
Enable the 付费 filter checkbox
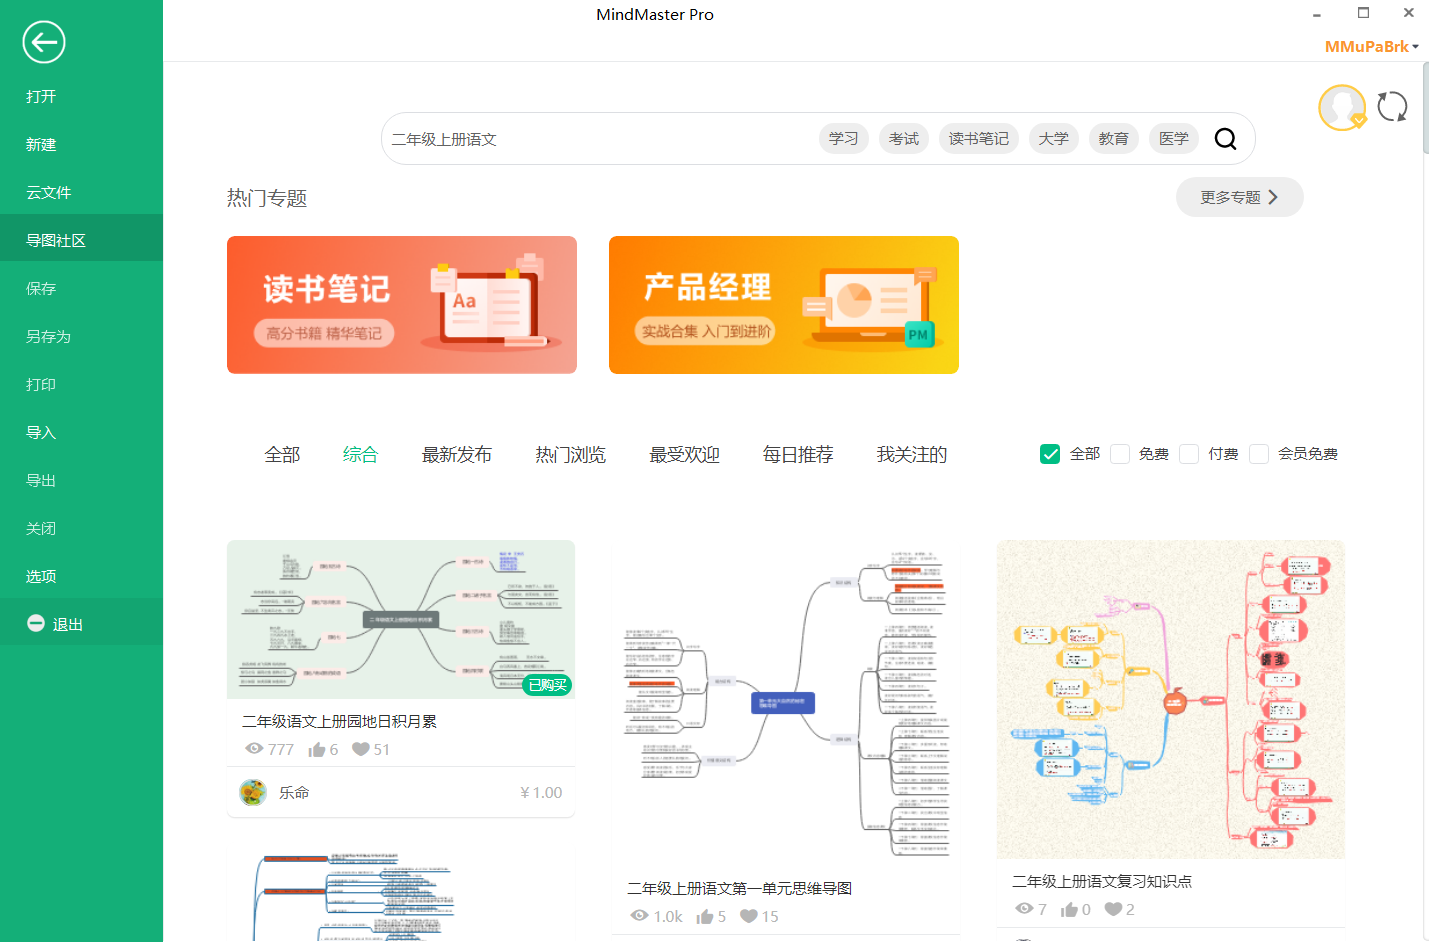coord(1189,454)
